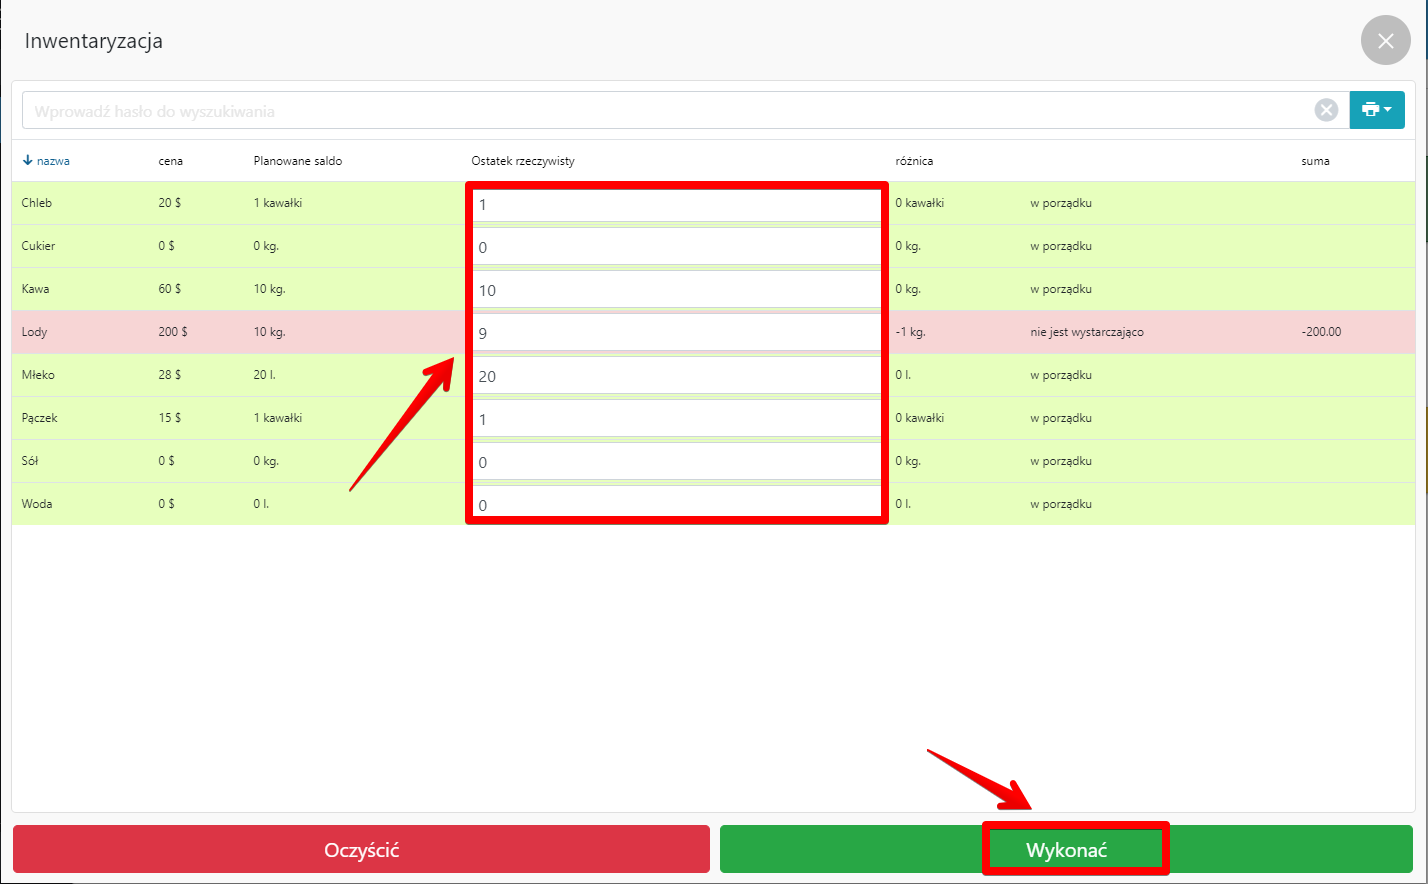Sort by the nazwa column header
Viewport: 1428px width, 884px height.
[52, 161]
